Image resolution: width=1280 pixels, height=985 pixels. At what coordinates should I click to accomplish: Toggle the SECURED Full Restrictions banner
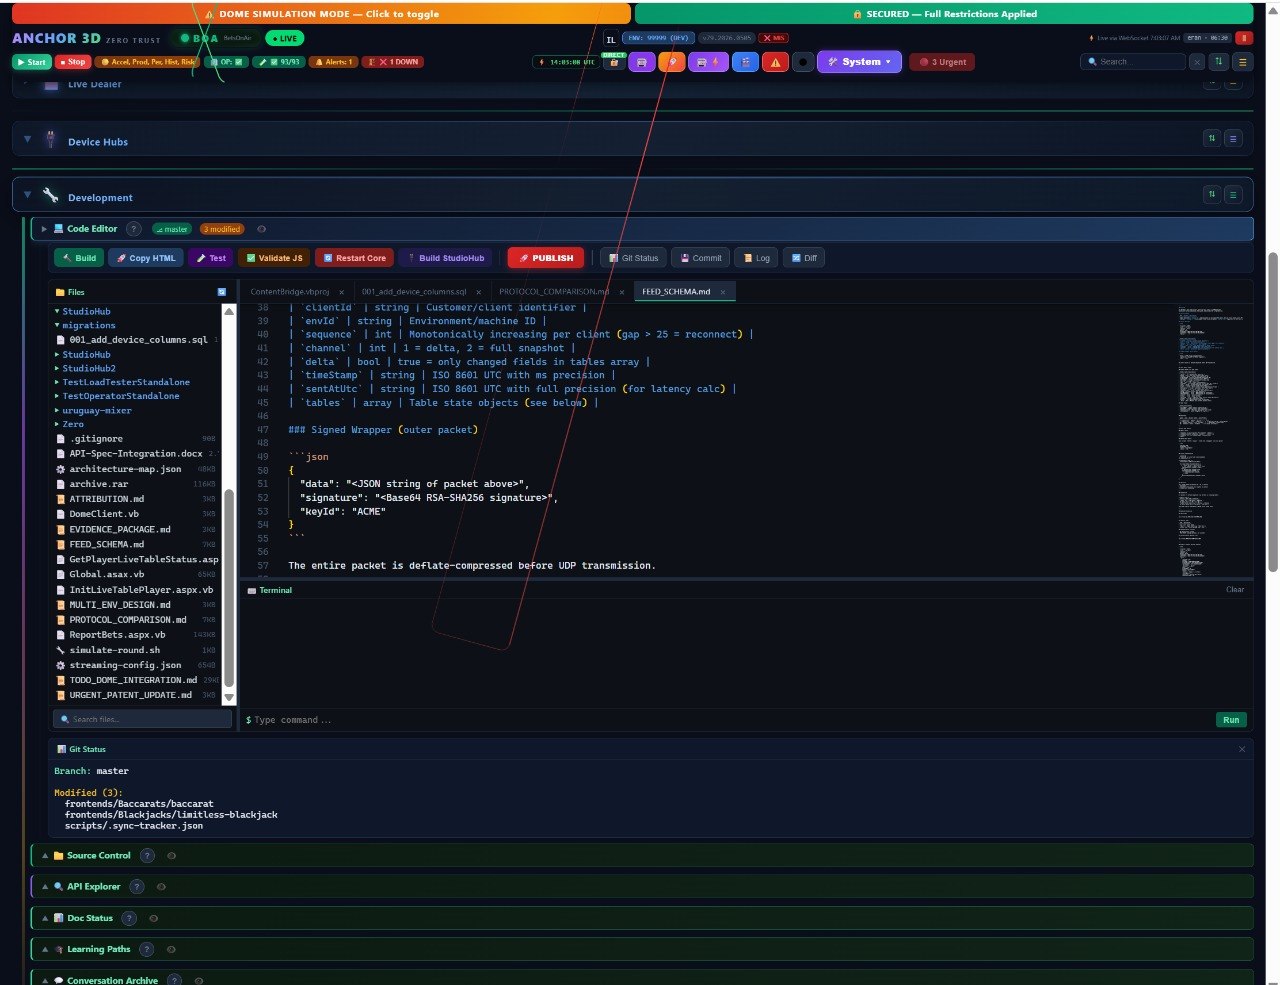coord(944,14)
